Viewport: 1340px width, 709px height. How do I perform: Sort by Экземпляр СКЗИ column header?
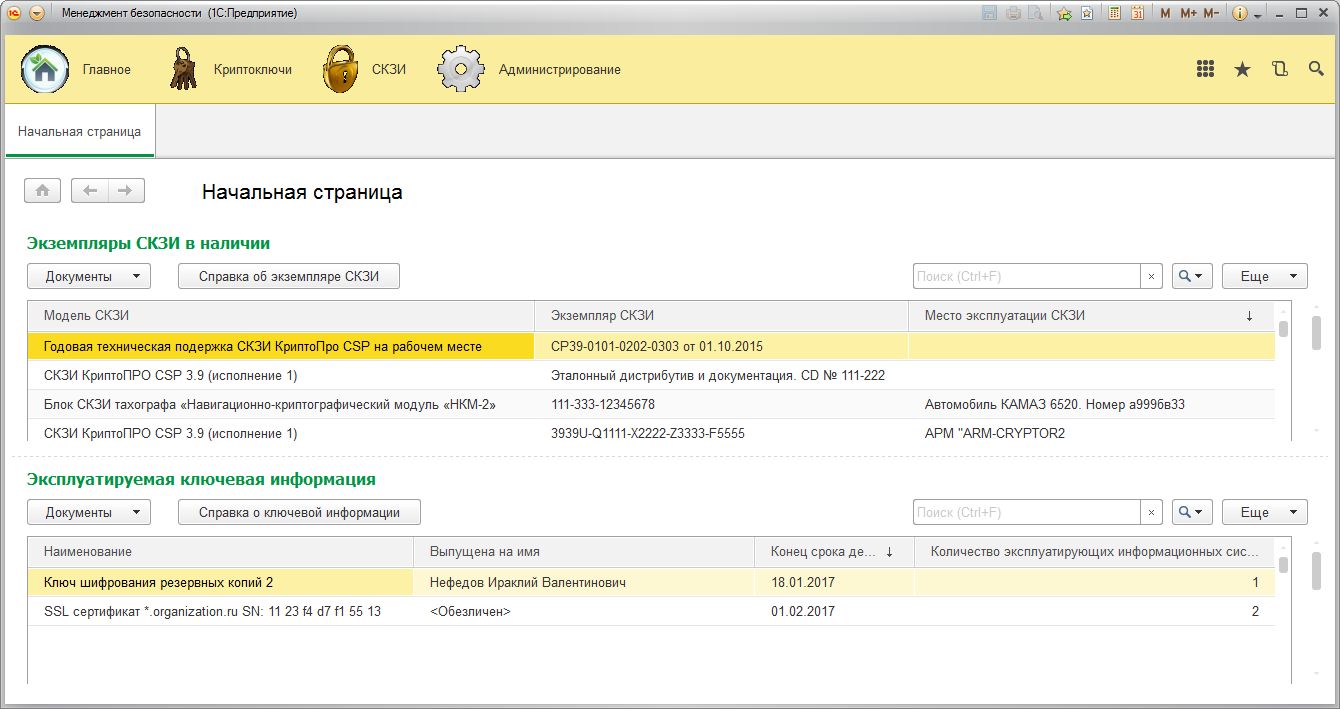[x=722, y=315]
